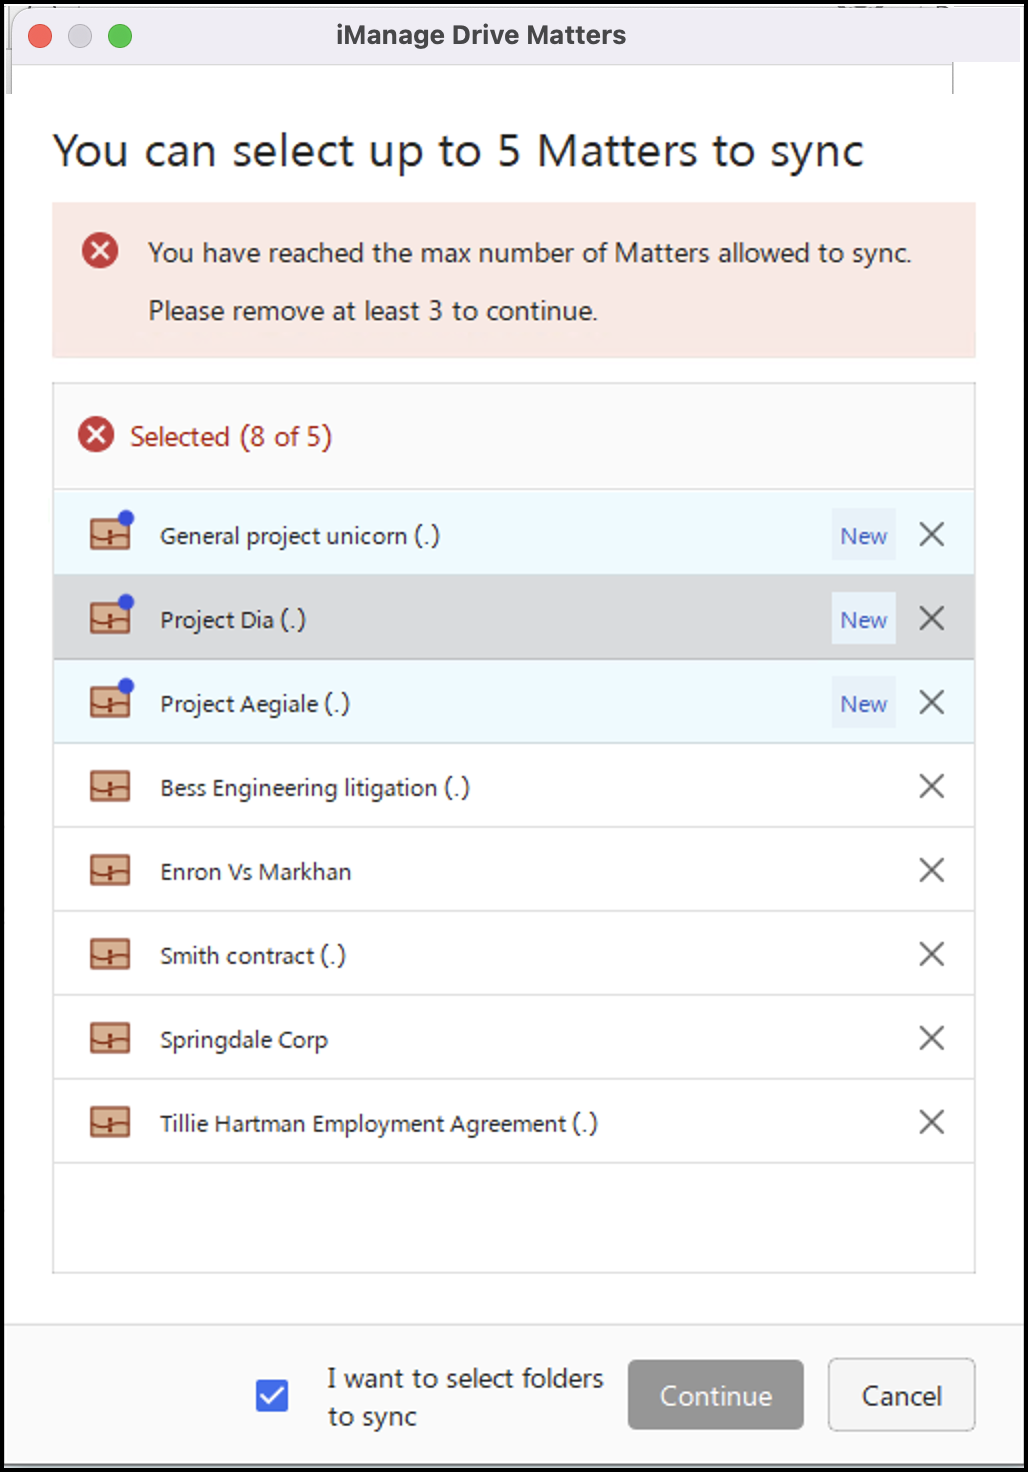The image size is (1028, 1472).
Task: Remove Springdale Corp from selection
Action: (931, 1039)
